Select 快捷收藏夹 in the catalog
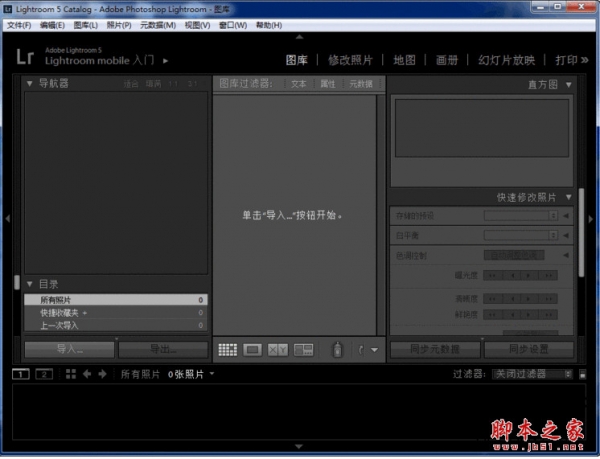Screen dimensions: 600x459 [x=116, y=313]
